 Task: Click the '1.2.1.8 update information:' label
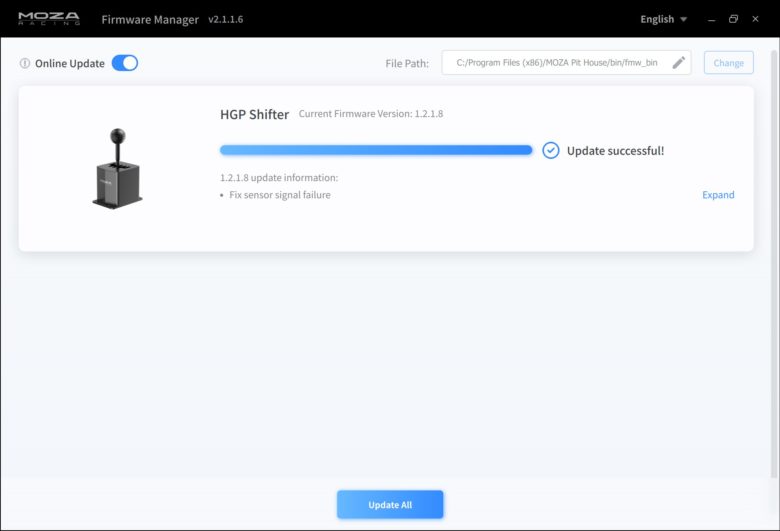(x=279, y=178)
